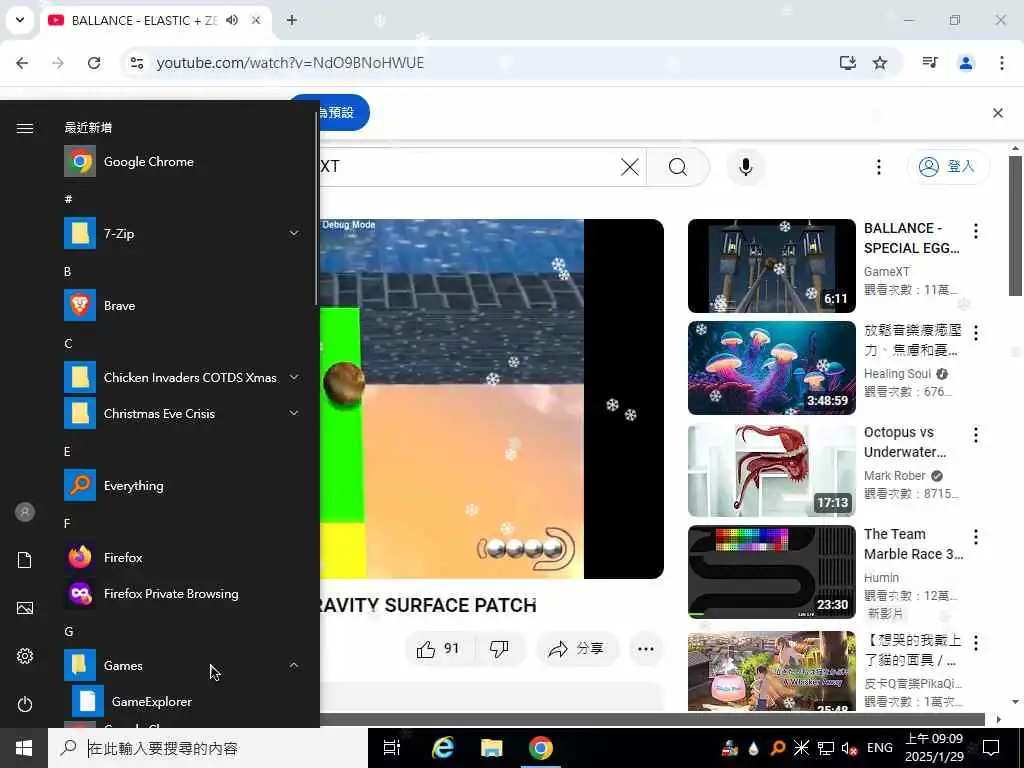Image resolution: width=1024 pixels, height=768 pixels.
Task: Expand Christmas Eve Crisis folder
Action: pos(294,413)
